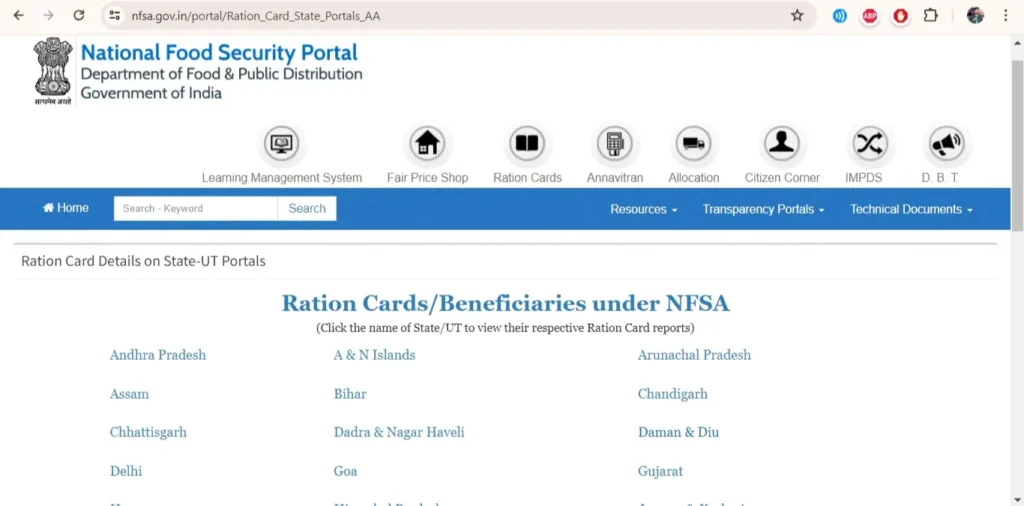Open the Gujarat ration card link
The height and width of the screenshot is (506, 1024).
[660, 471]
